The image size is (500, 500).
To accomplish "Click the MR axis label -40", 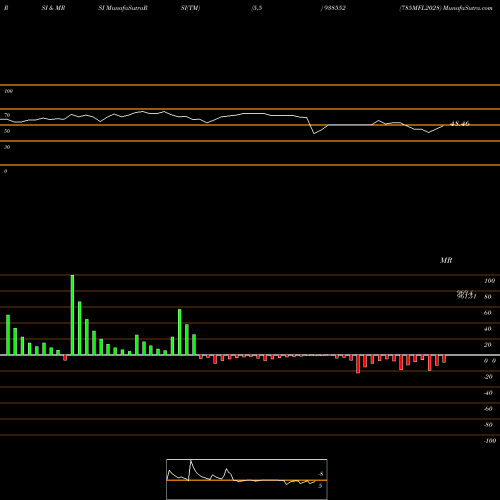I will coord(488,393).
